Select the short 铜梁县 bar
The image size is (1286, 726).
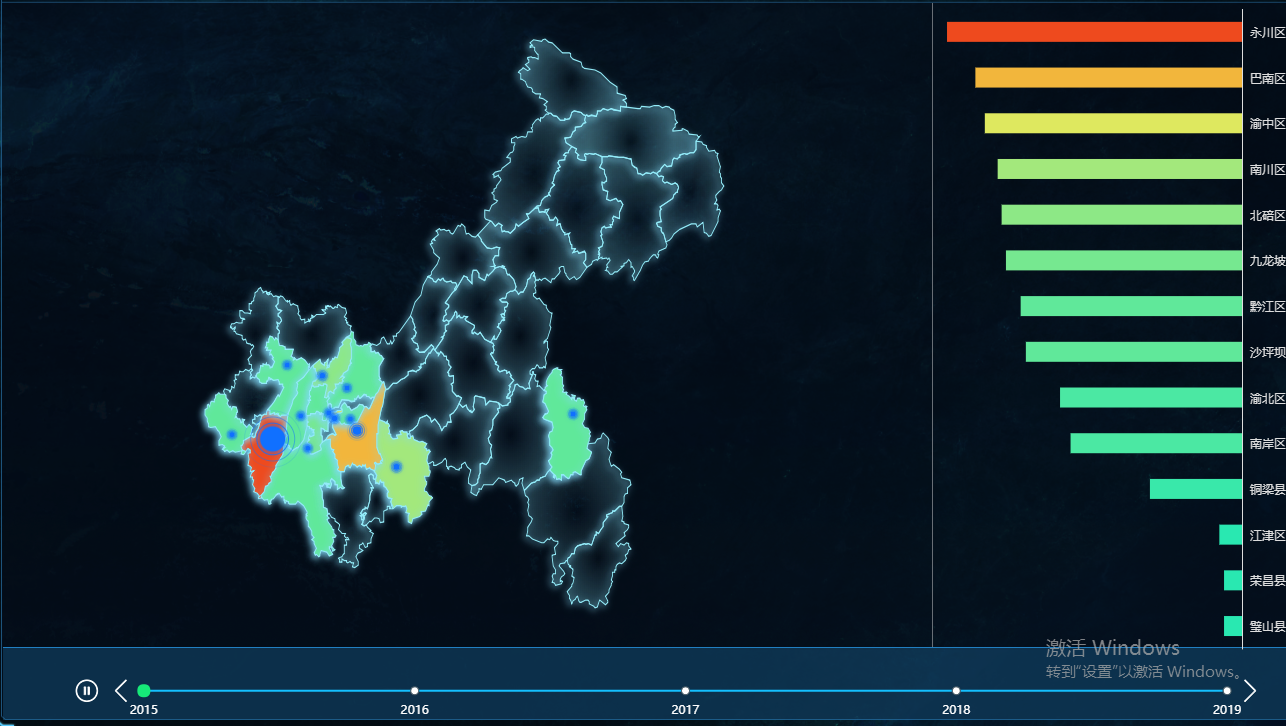click(x=1194, y=489)
